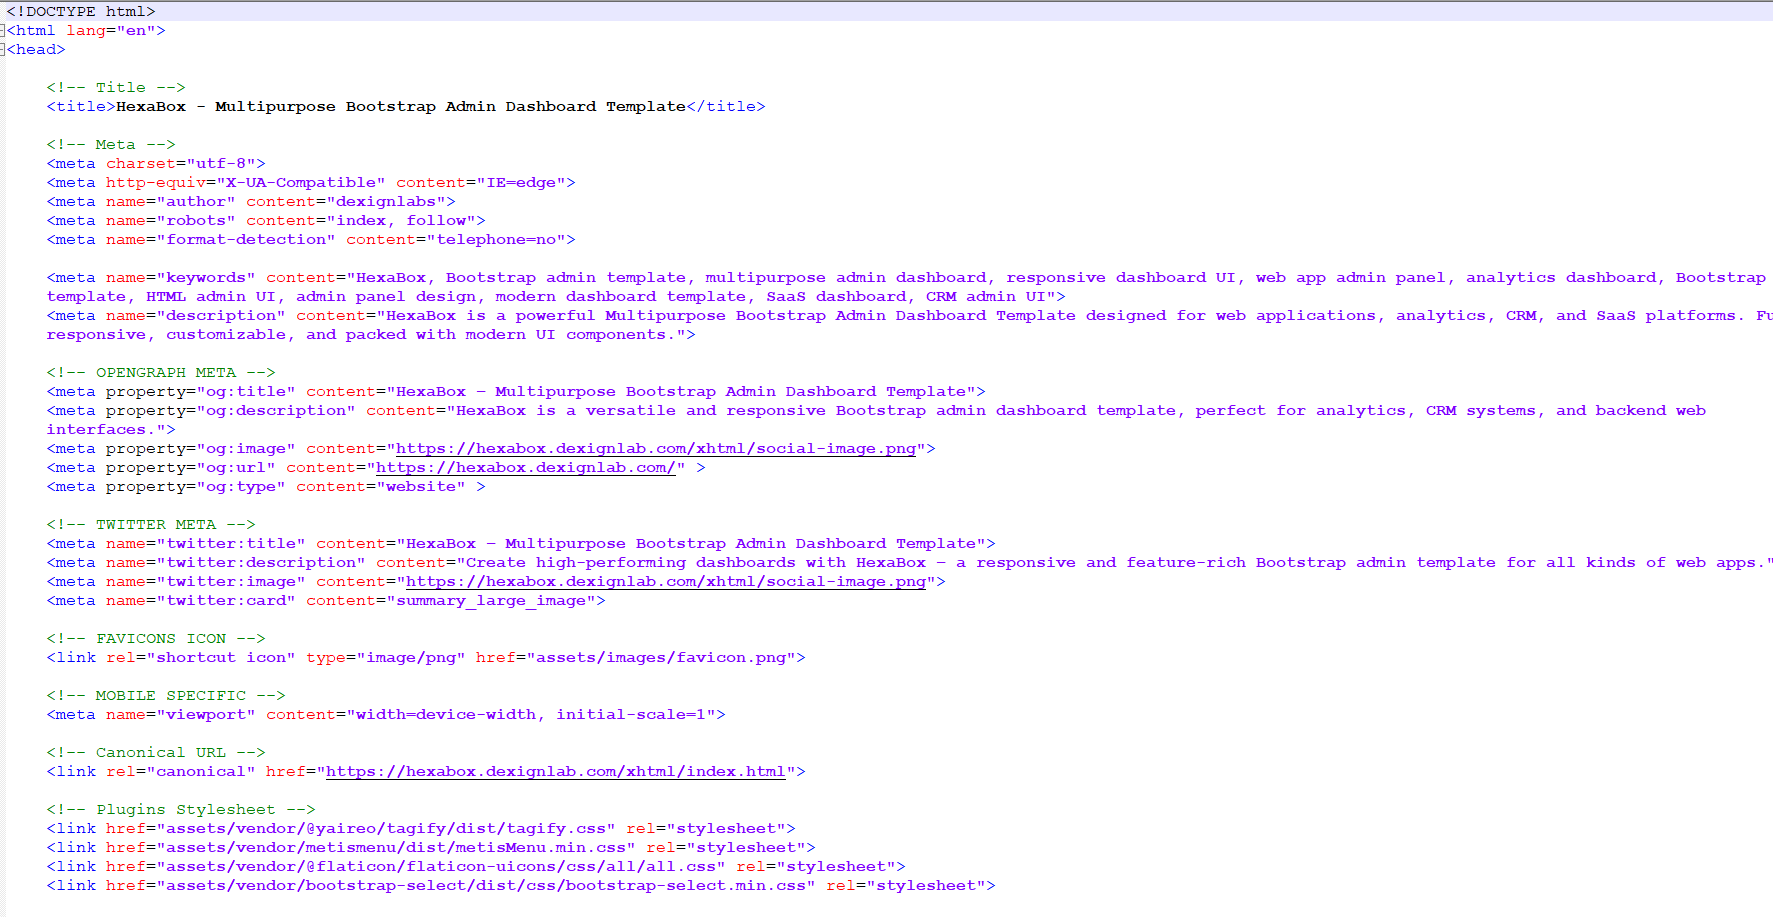Screen dimensions: 1773x917
Task: Click the "<!-- TWITTER META -->" comment
Action: 151,525
